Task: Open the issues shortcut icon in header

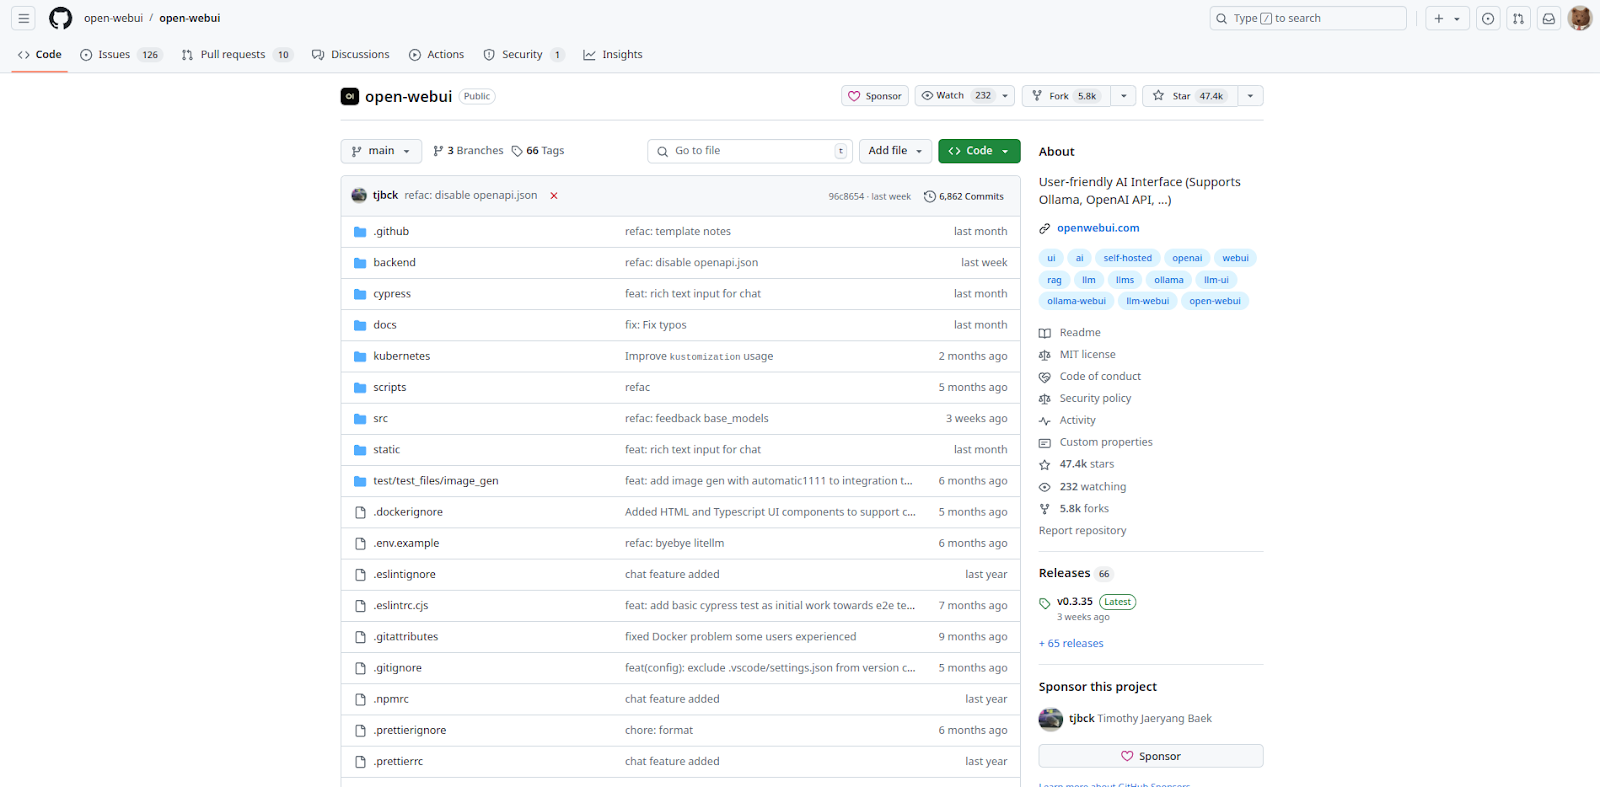Action: (1488, 18)
